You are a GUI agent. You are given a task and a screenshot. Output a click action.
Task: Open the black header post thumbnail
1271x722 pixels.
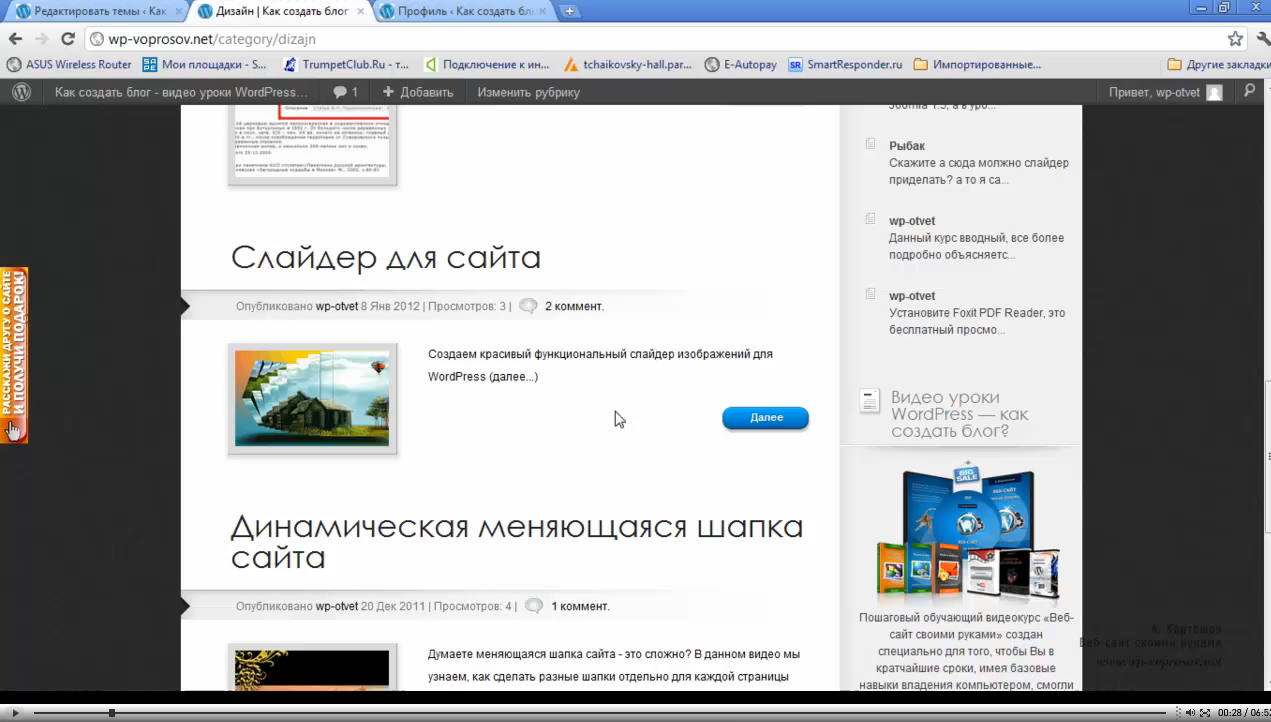click(312, 668)
